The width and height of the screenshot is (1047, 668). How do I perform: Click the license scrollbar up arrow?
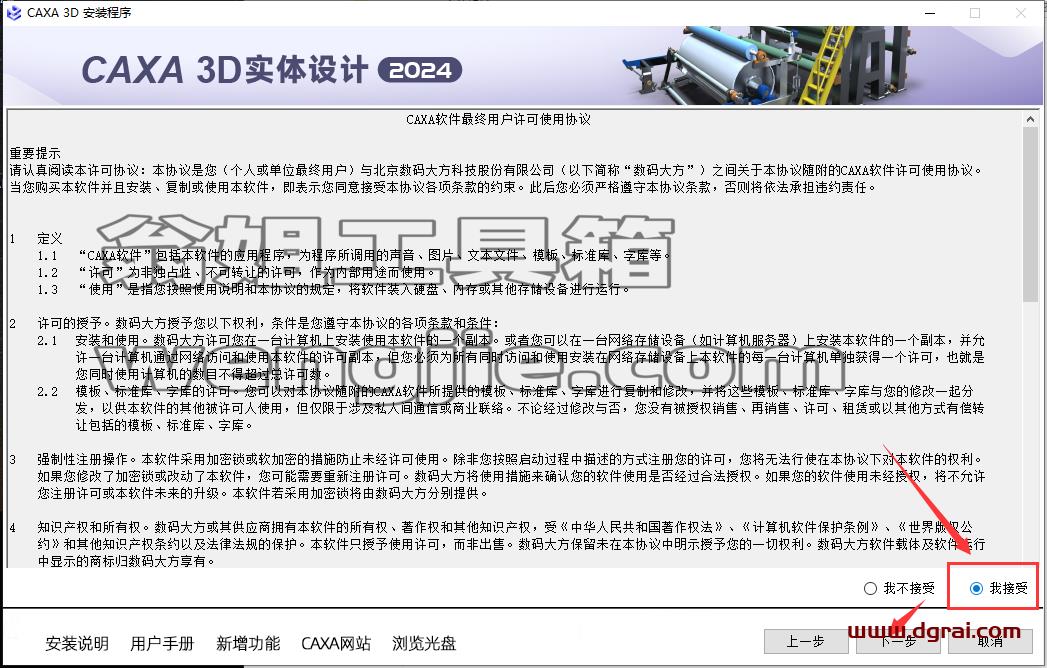coord(1030,119)
